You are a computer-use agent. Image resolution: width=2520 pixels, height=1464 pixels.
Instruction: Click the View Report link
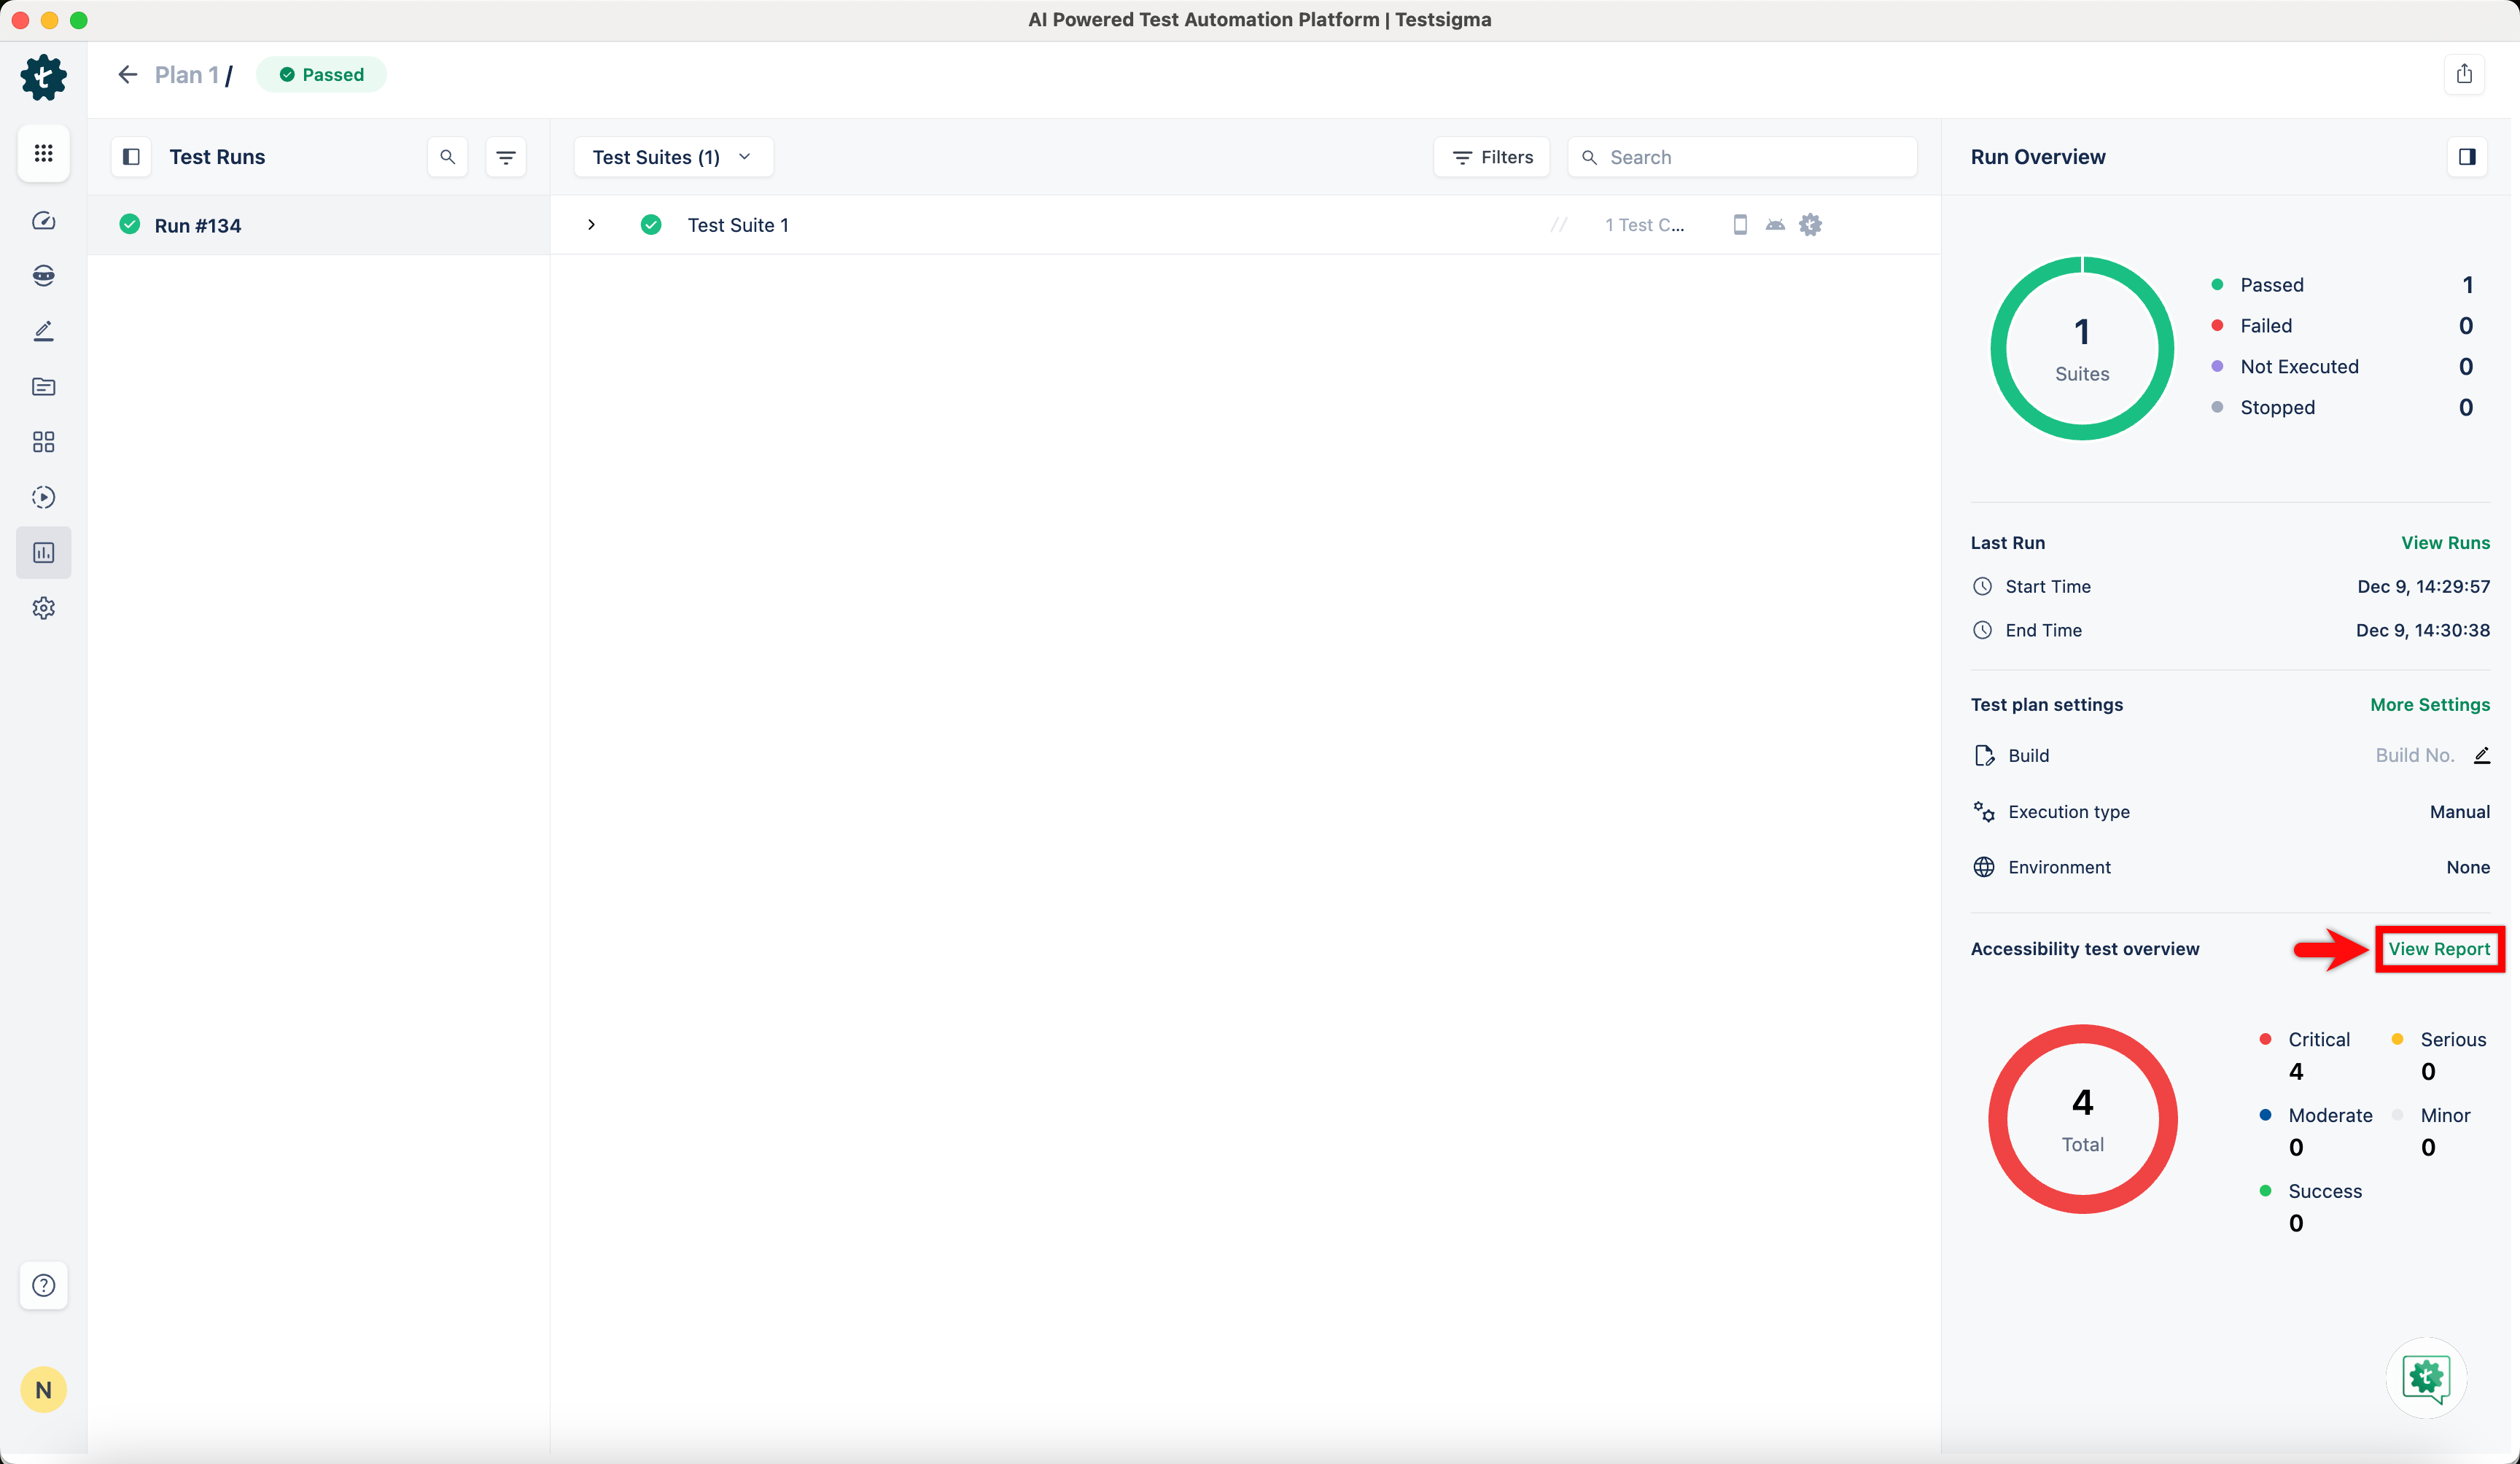point(2438,949)
